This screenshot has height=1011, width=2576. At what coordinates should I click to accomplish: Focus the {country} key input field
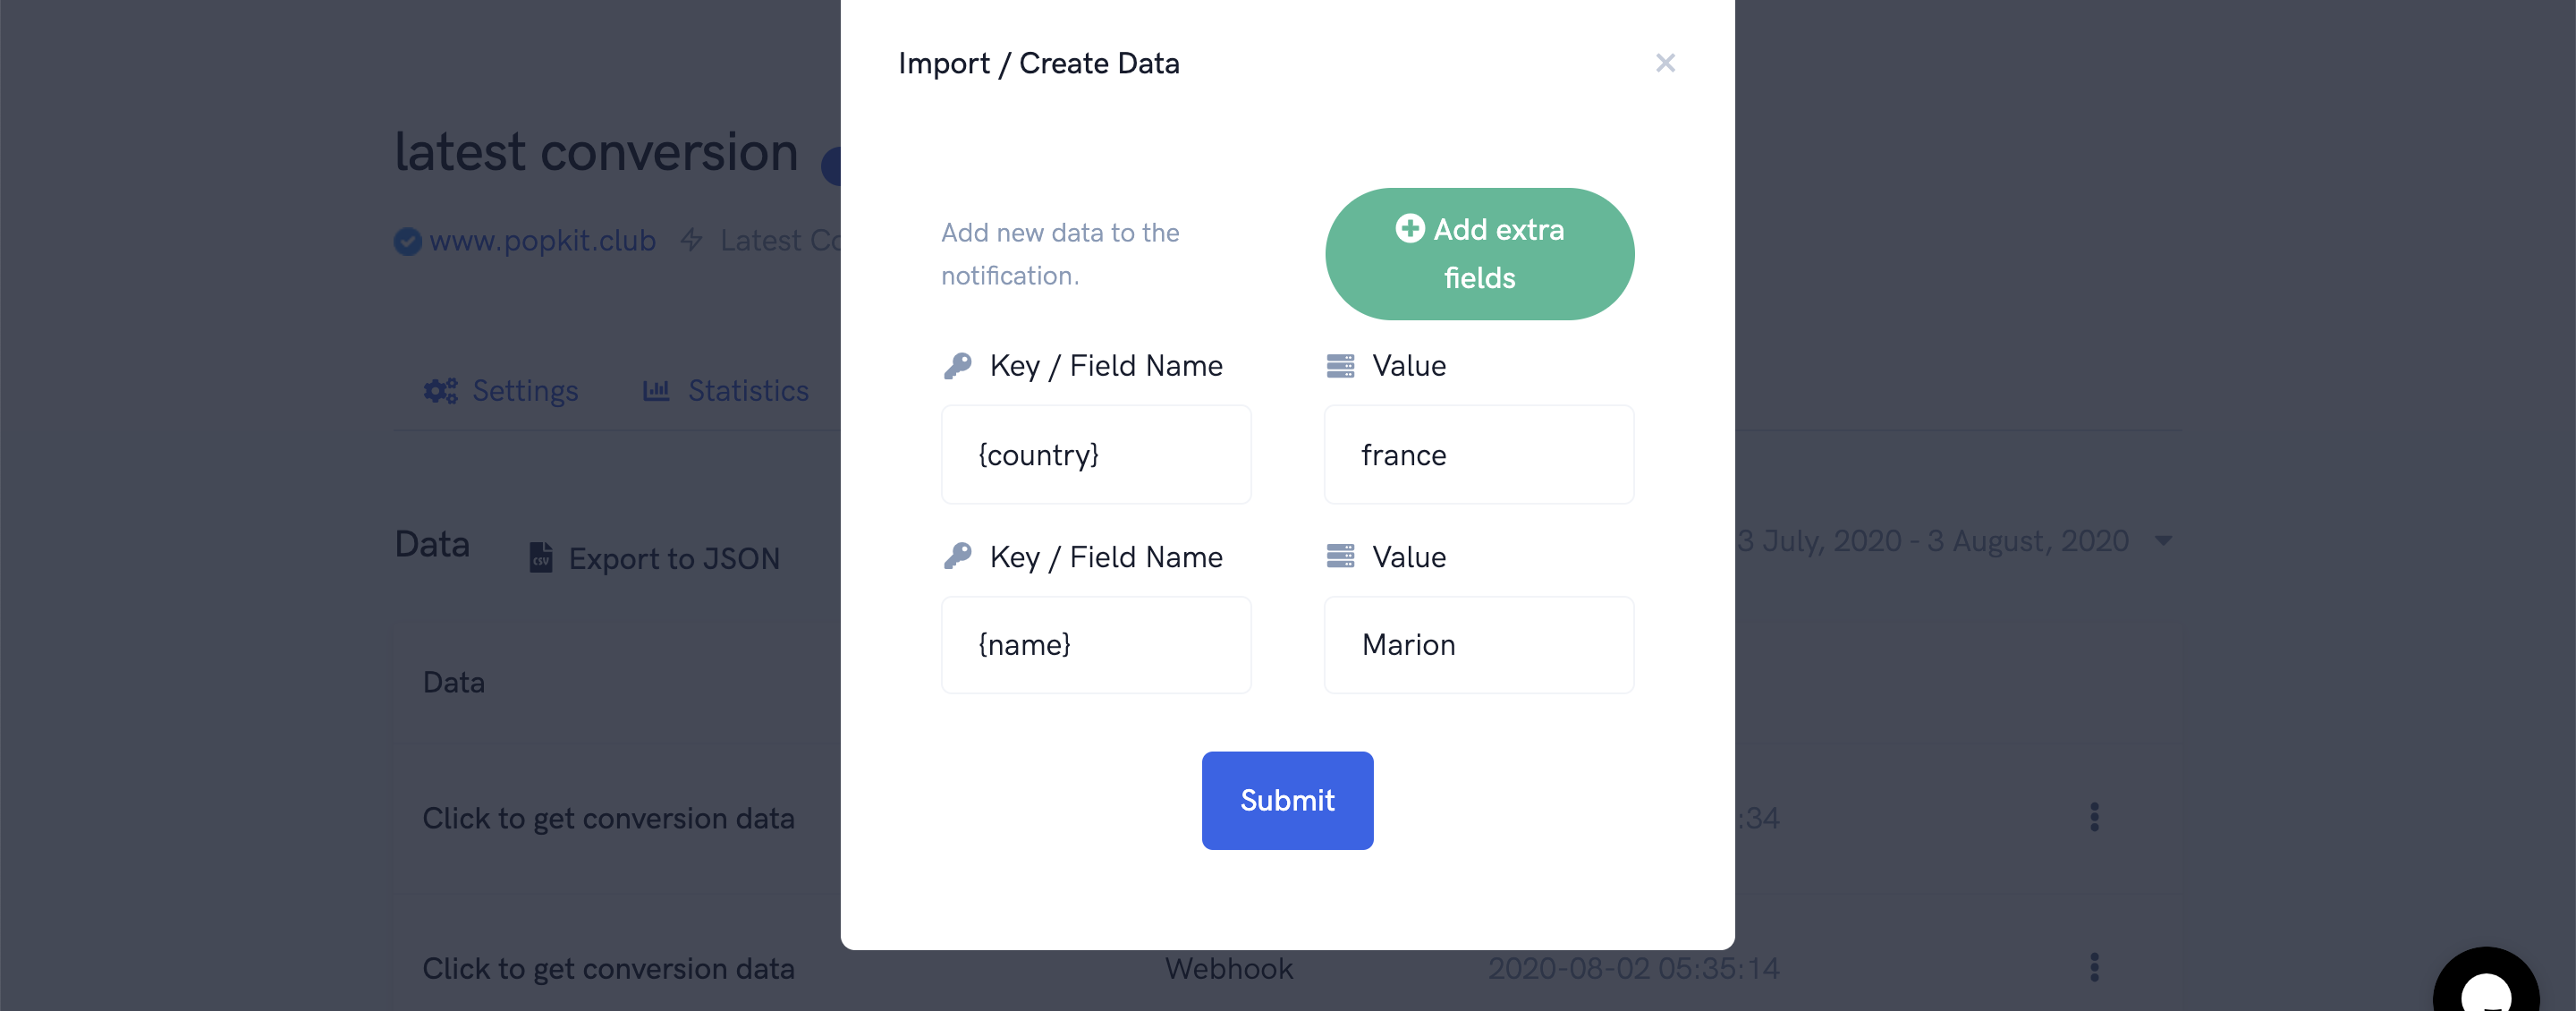[x=1096, y=455]
